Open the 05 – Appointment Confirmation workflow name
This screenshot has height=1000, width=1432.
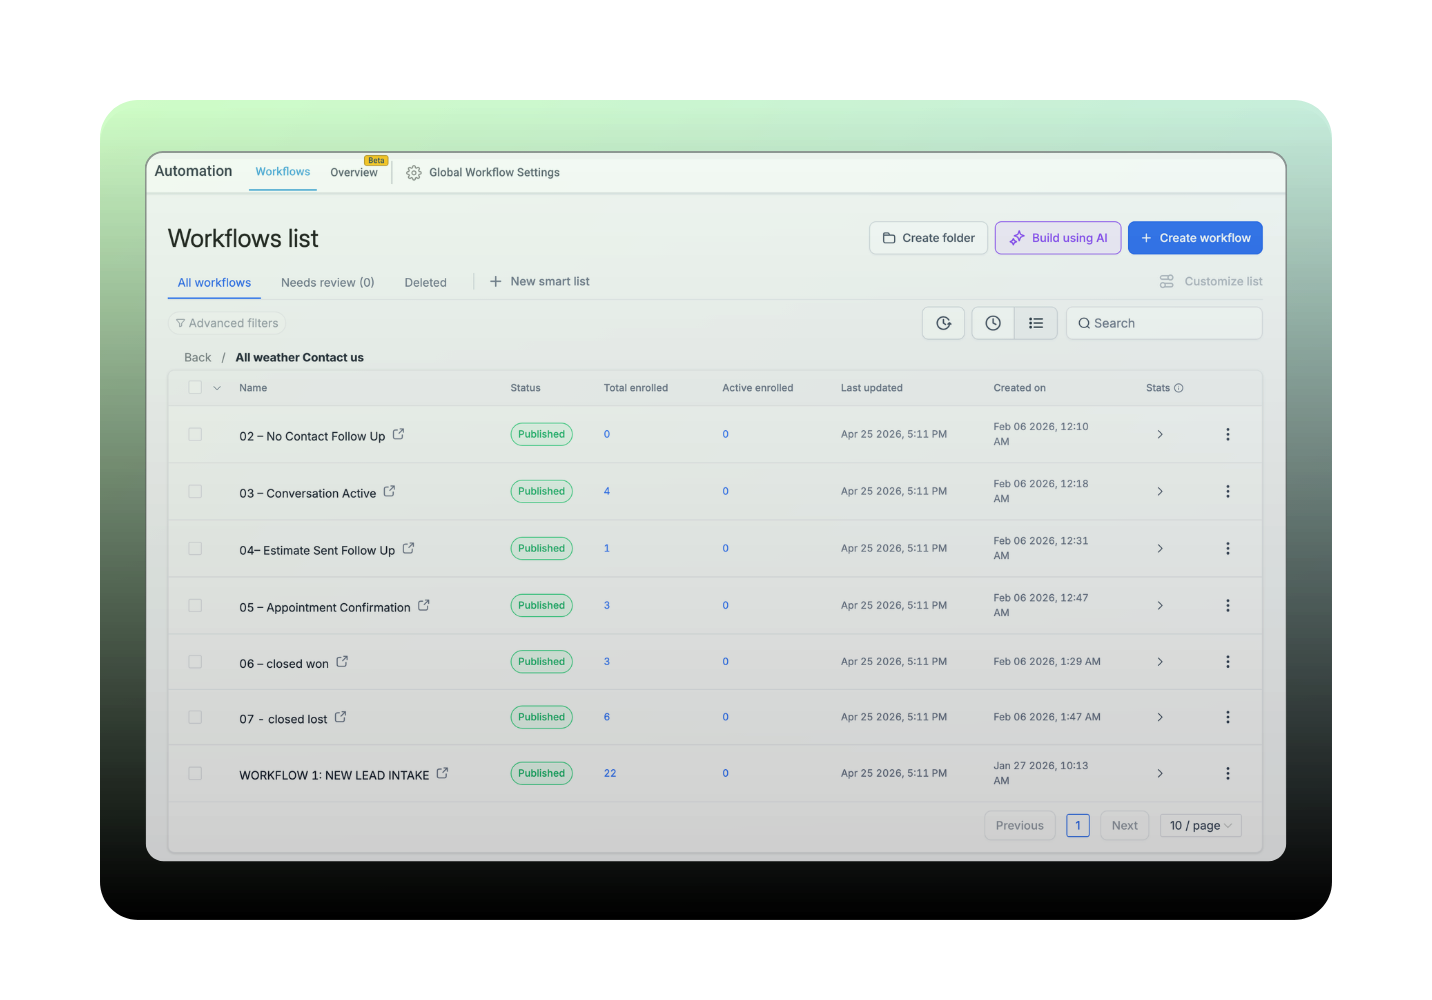[x=325, y=607]
